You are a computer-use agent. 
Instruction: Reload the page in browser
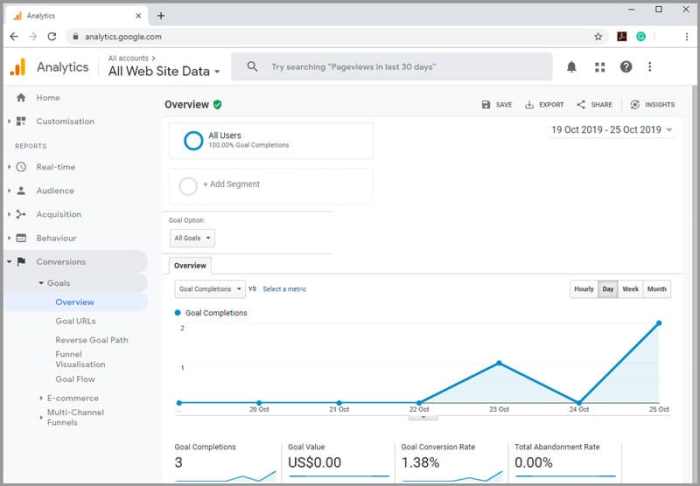pos(52,37)
